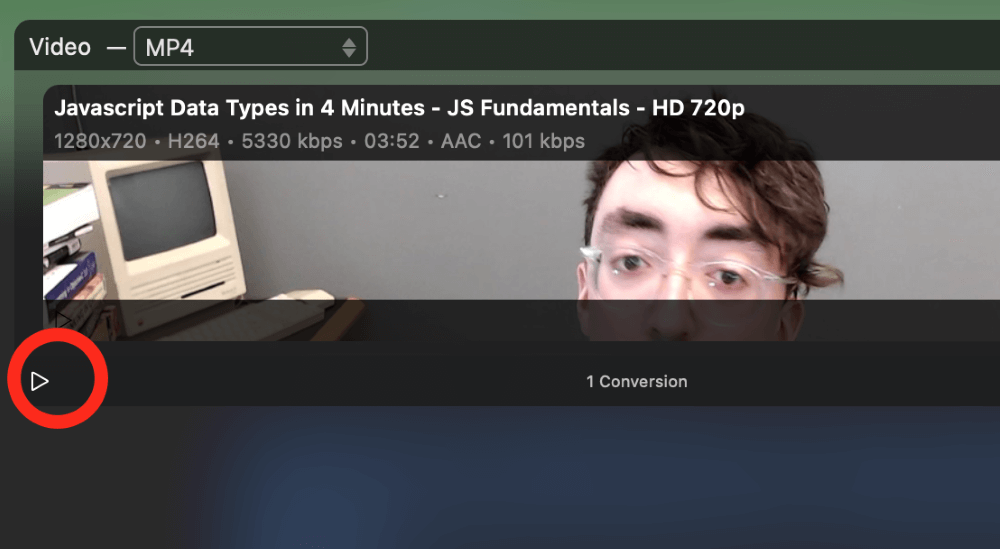
Task: Click the 1 Conversion status text
Action: pyautogui.click(x=636, y=381)
